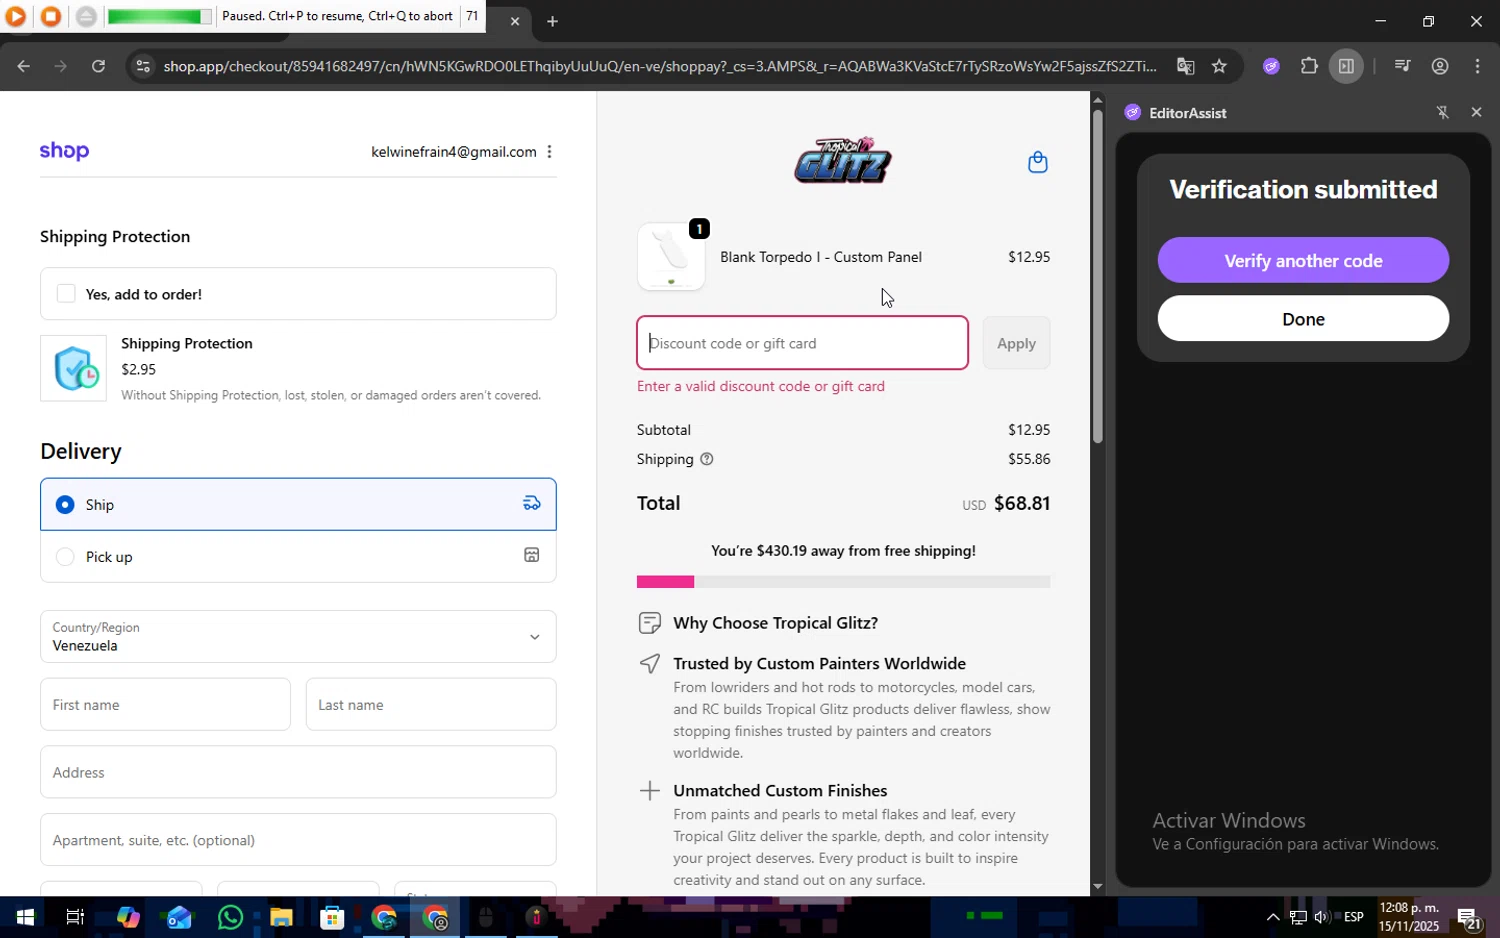The image size is (1500, 938).
Task: Open the purple EditorAssist extension icon
Action: pos(1271,66)
